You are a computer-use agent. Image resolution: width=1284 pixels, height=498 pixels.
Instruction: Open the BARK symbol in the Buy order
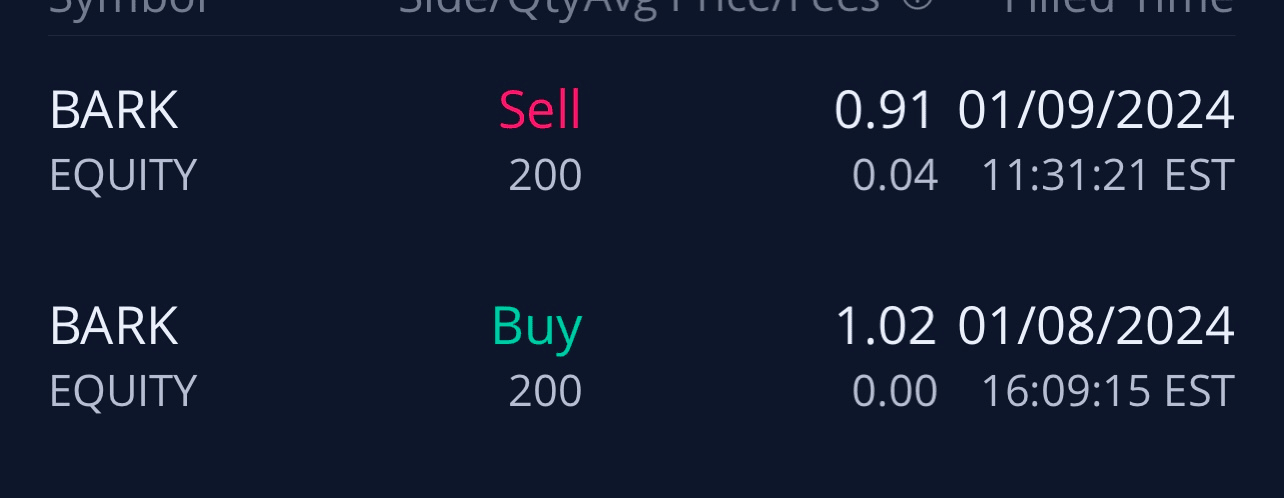click(x=113, y=326)
